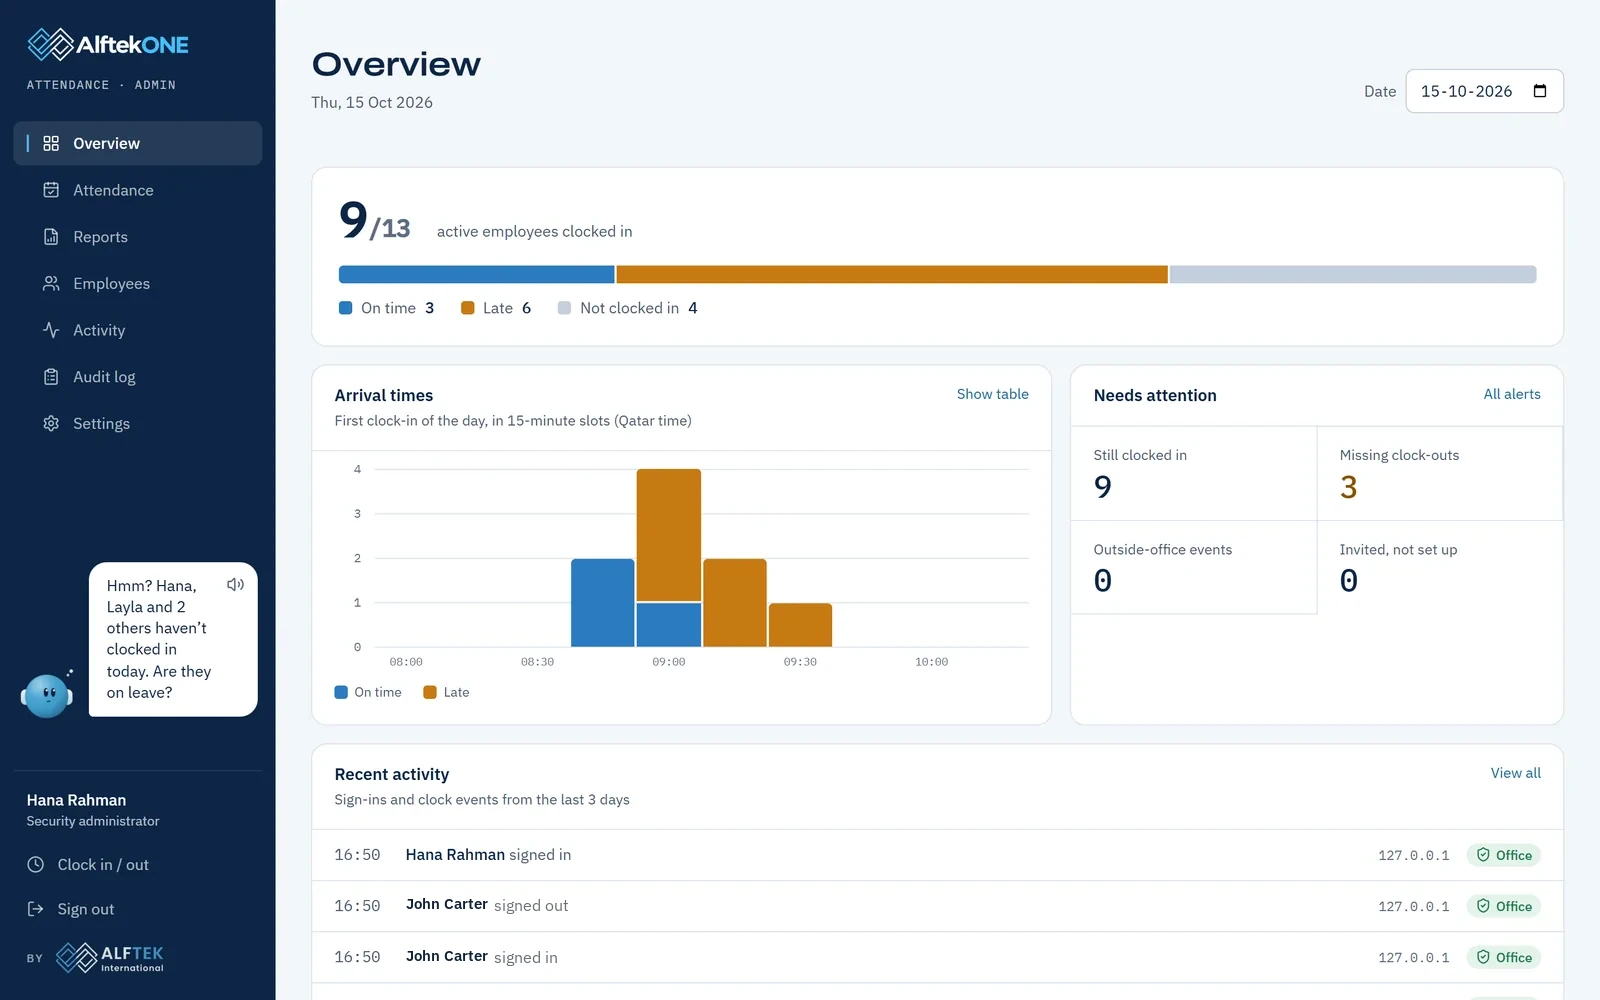Click the Clock in / out clock icon
The width and height of the screenshot is (1600, 1000).
(36, 864)
